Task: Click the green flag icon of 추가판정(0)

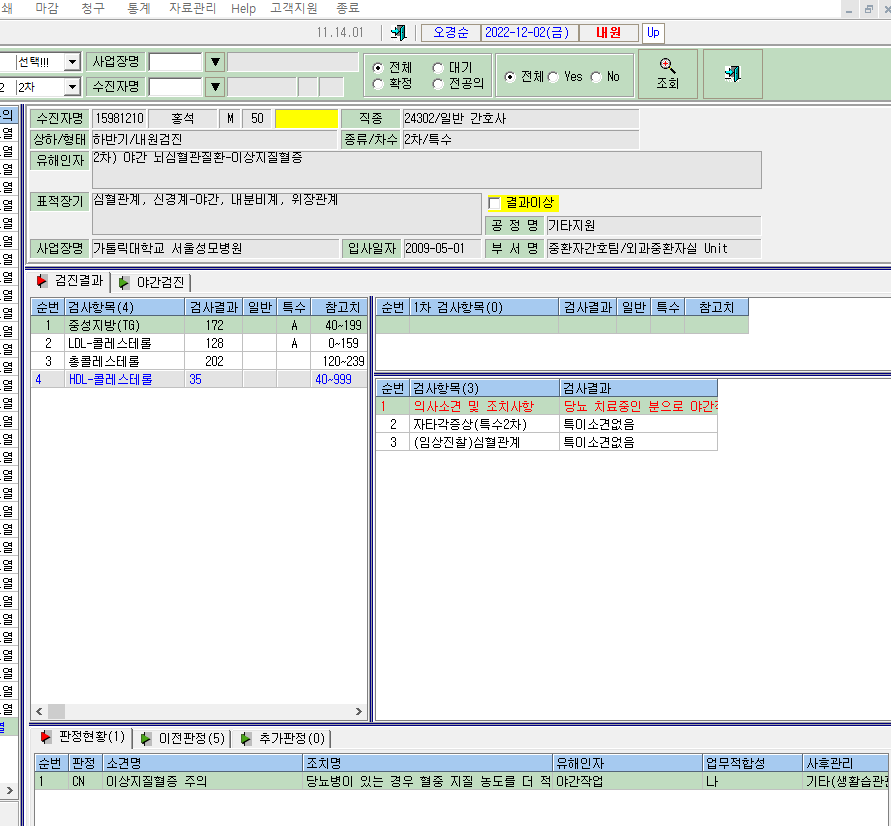Action: coord(245,739)
